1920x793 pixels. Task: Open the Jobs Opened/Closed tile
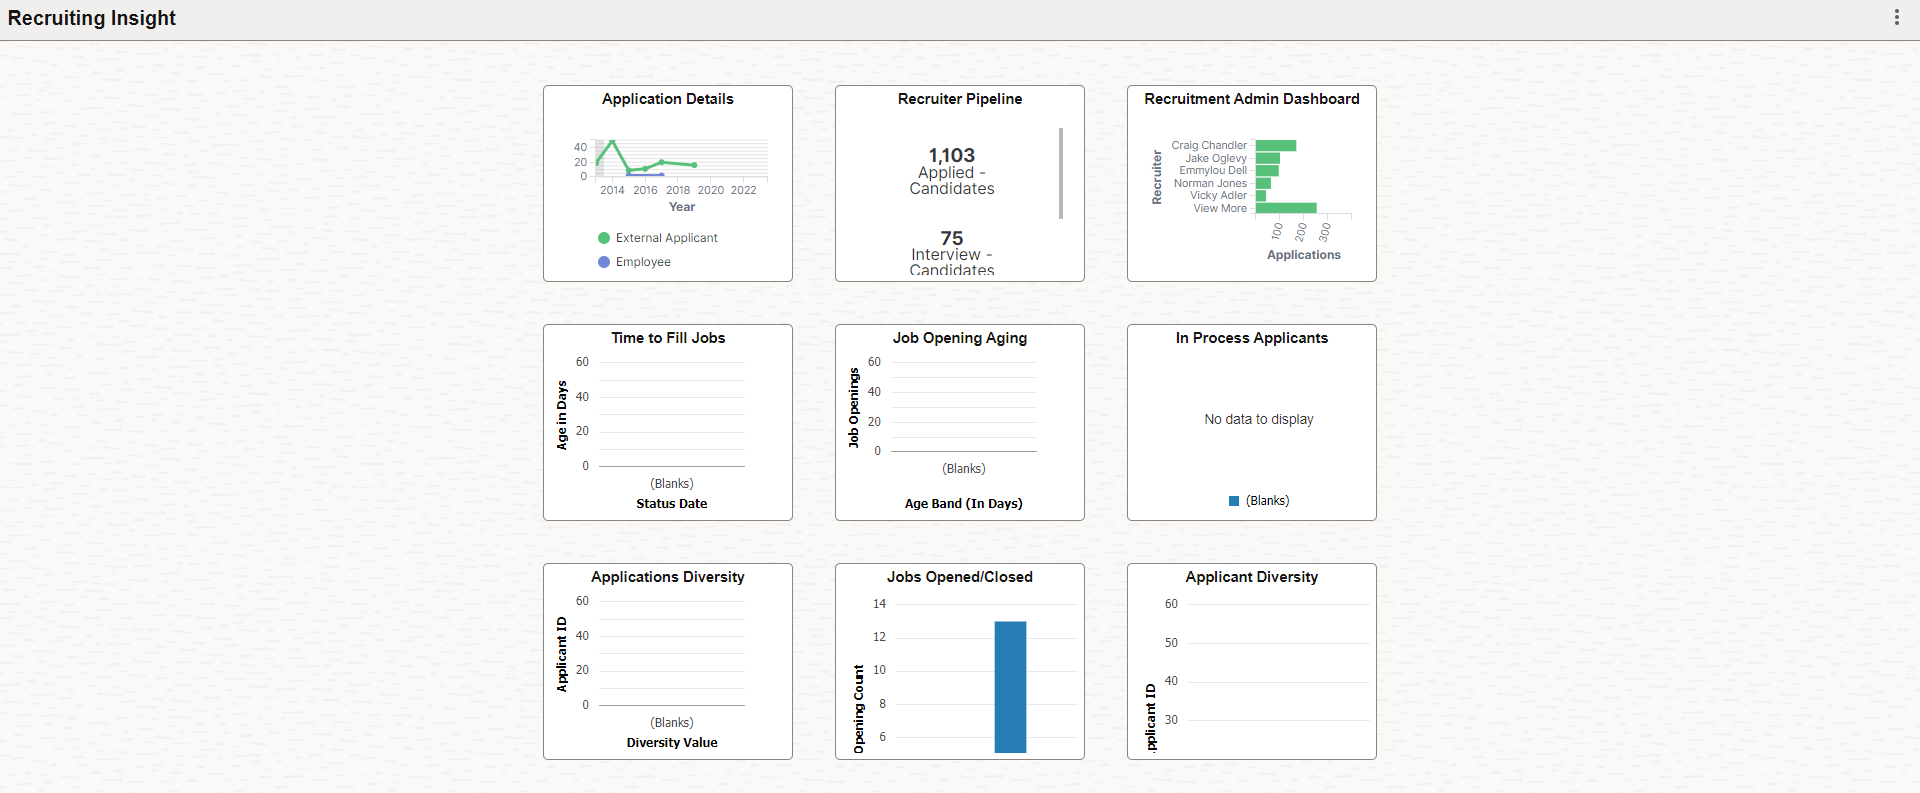960,661
